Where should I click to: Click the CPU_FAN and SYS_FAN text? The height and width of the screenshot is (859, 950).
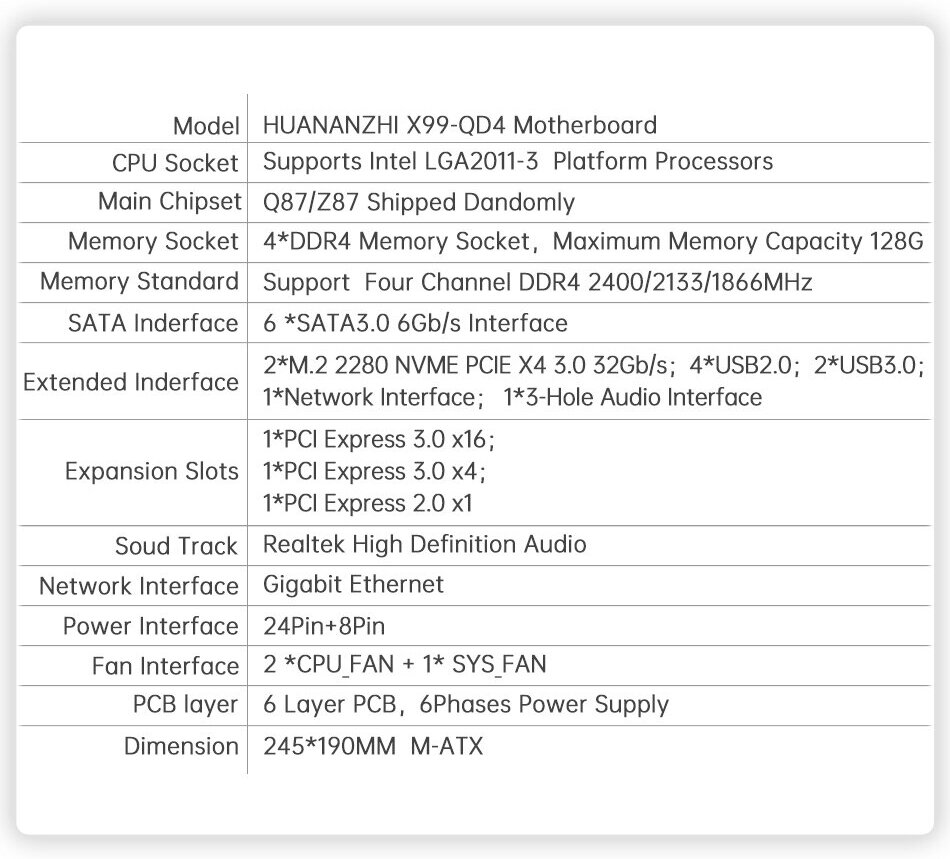[x=404, y=664]
